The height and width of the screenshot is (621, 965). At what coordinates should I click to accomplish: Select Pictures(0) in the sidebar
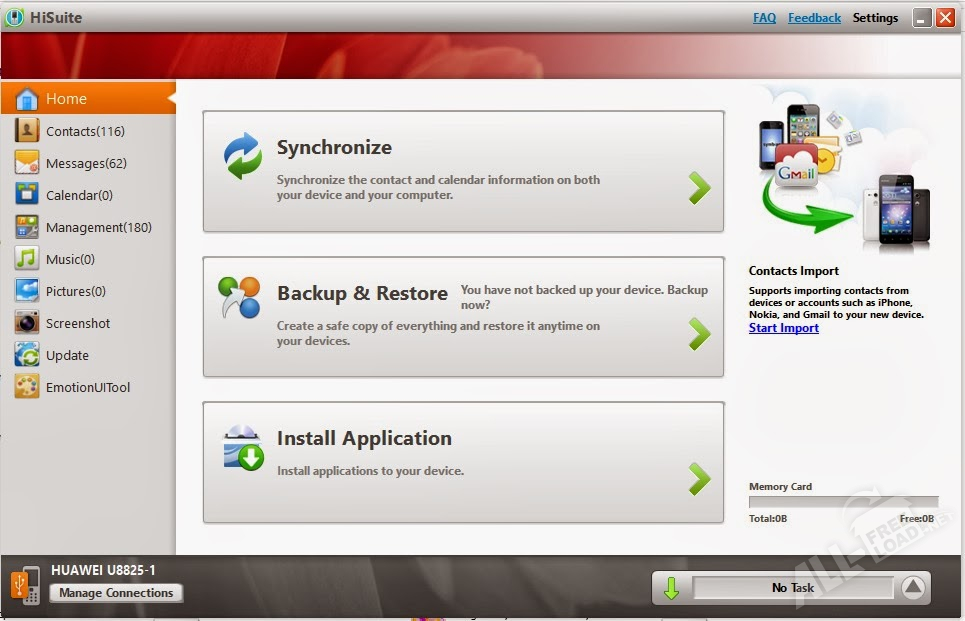click(x=75, y=291)
